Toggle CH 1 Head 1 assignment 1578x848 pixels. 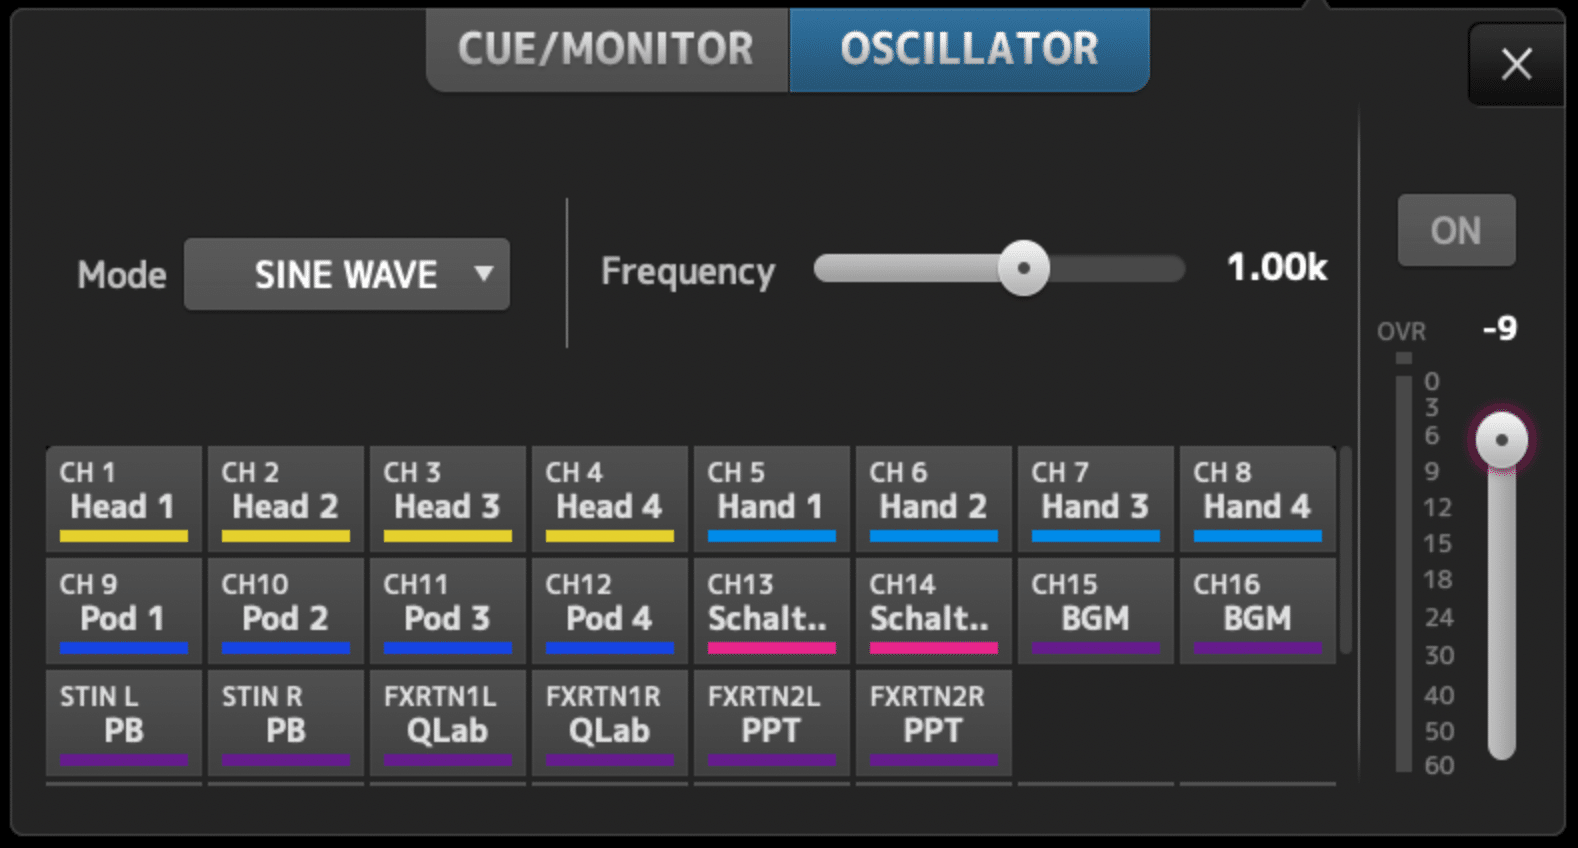pyautogui.click(x=123, y=498)
